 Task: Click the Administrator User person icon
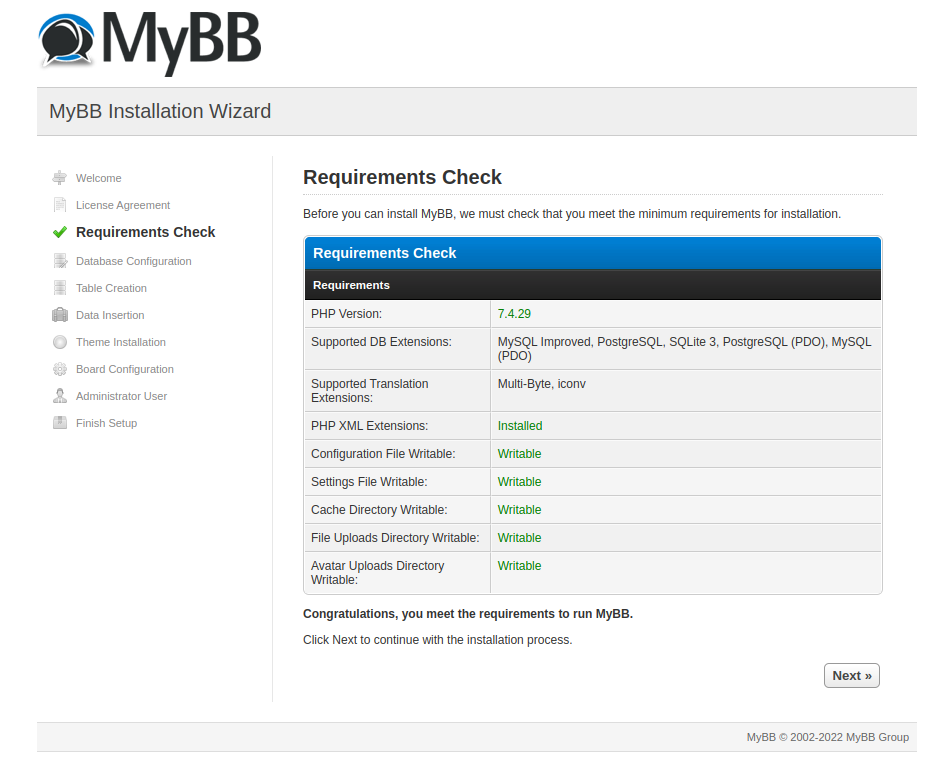pyautogui.click(x=61, y=396)
